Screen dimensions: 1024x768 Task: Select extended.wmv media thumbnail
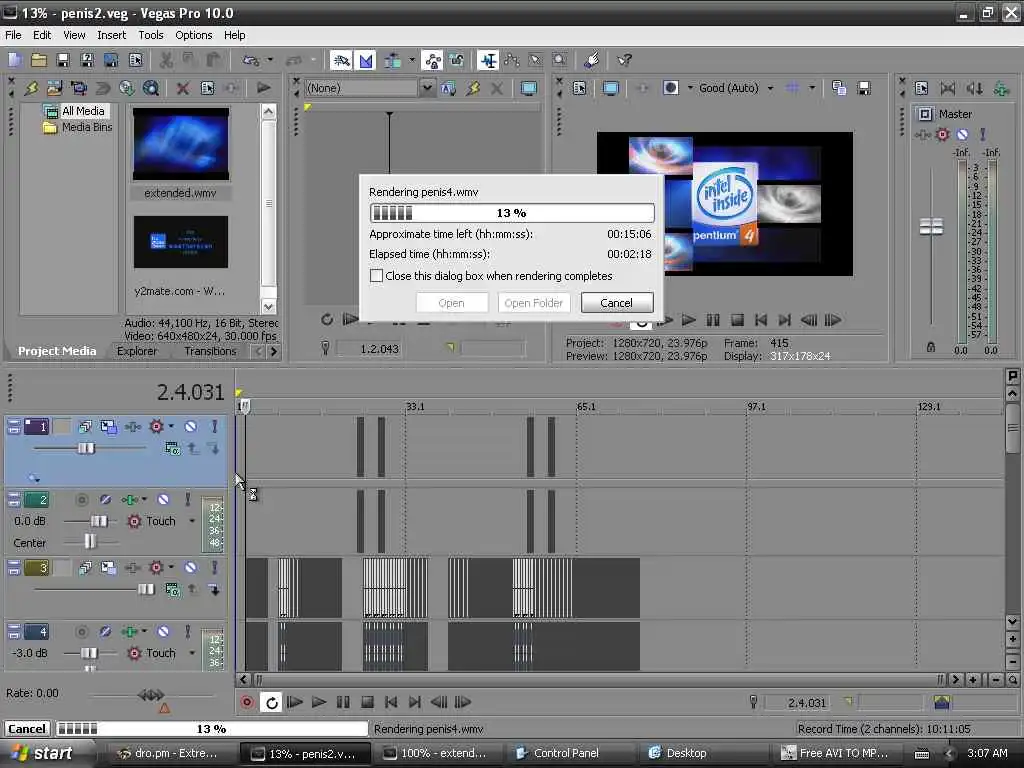coord(181,144)
